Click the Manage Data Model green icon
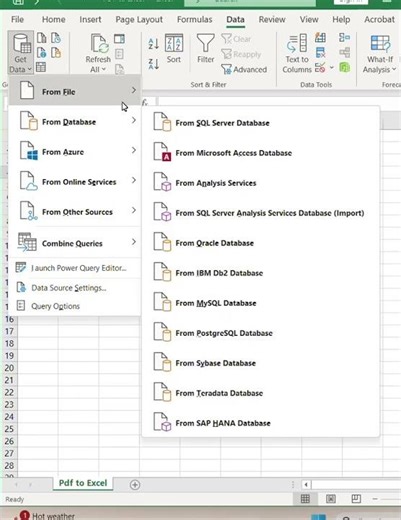Viewport: 401px width, 520px height. click(344, 67)
